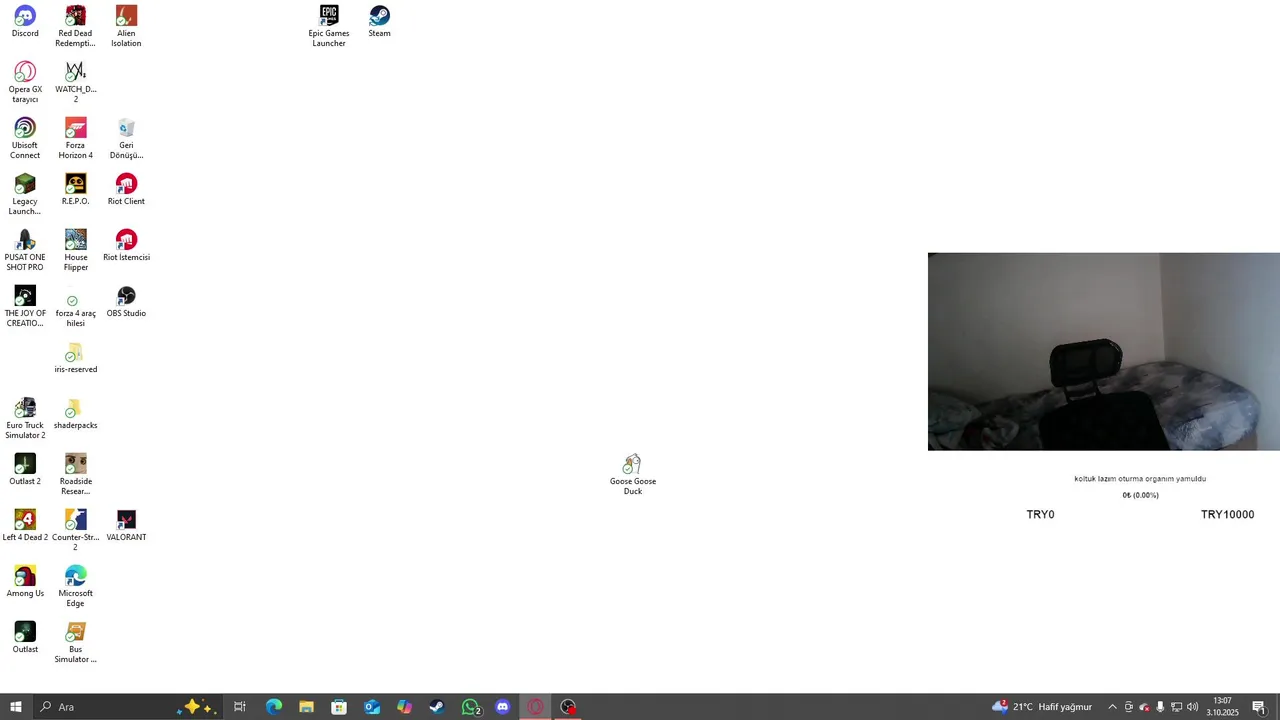Click the TRY10000 goal amount text

click(1227, 514)
